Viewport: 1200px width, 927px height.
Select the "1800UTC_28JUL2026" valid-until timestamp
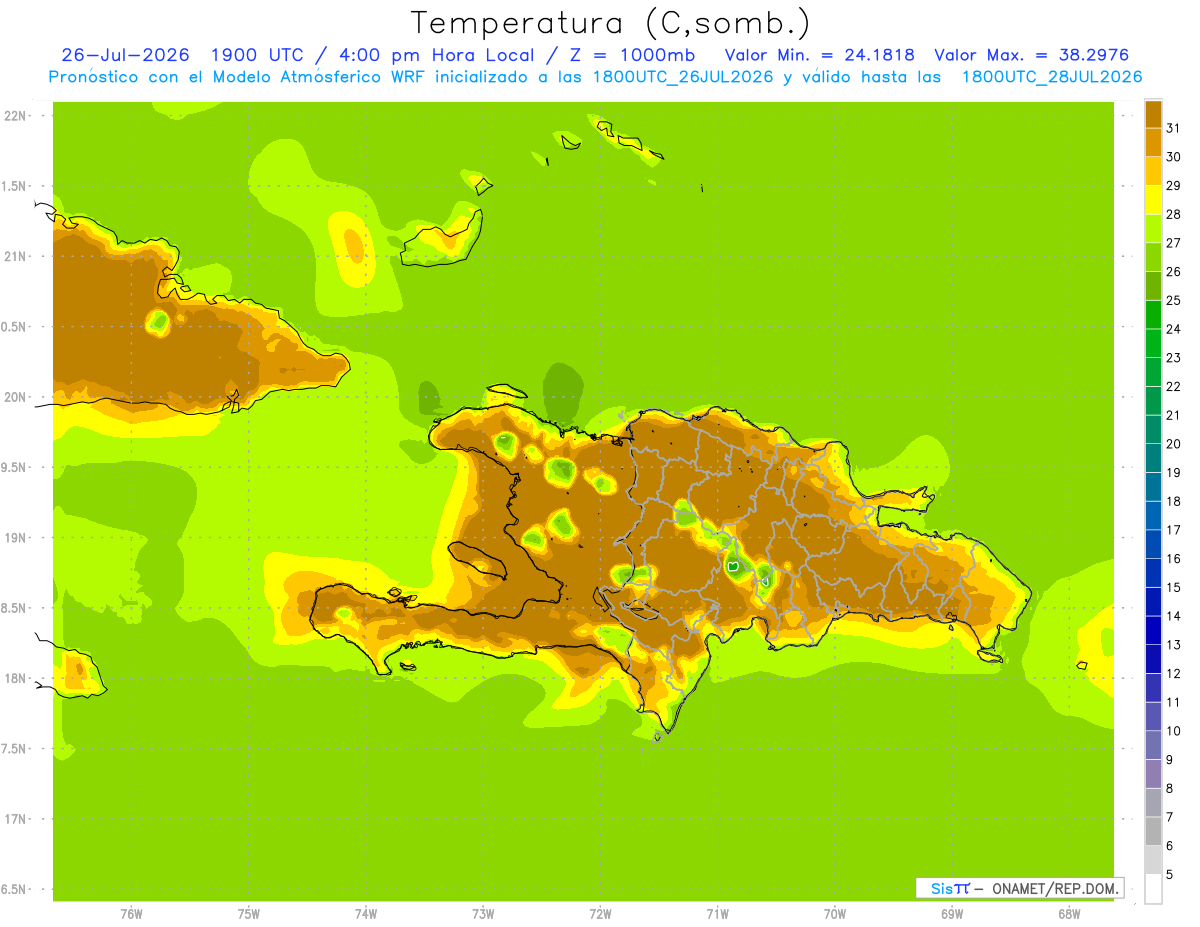tap(1052, 77)
